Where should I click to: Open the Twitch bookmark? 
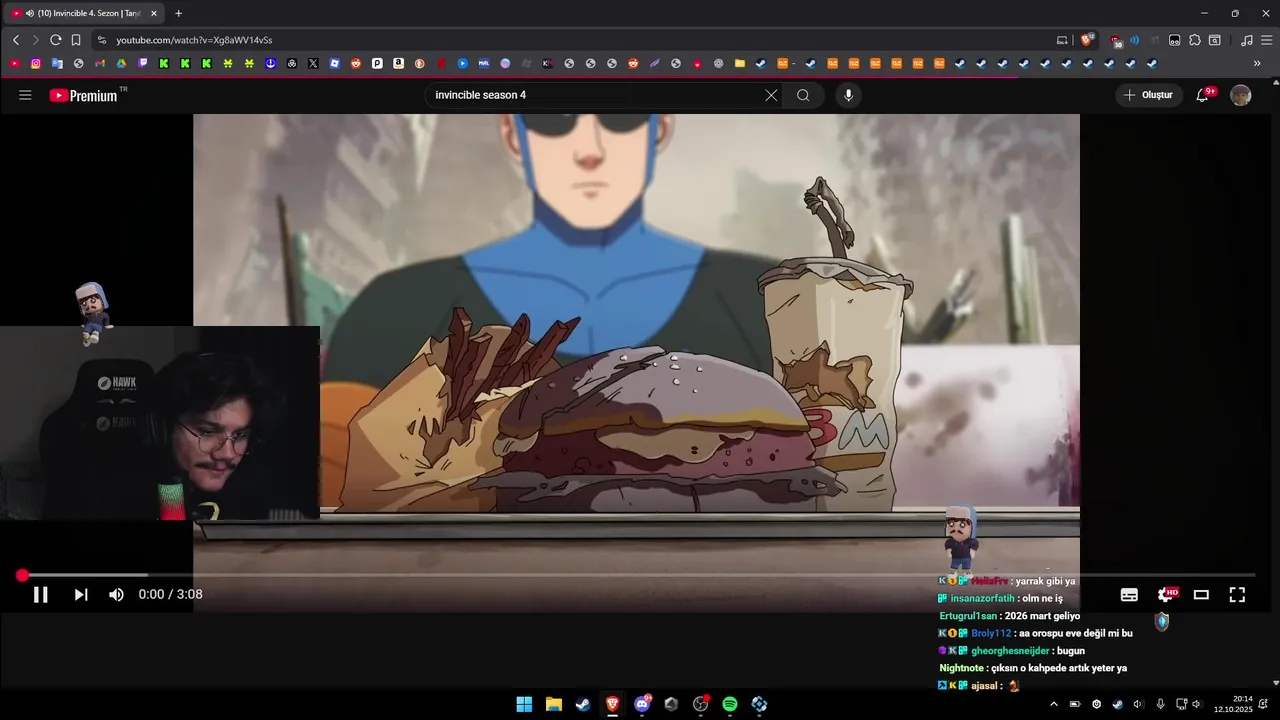pos(143,63)
